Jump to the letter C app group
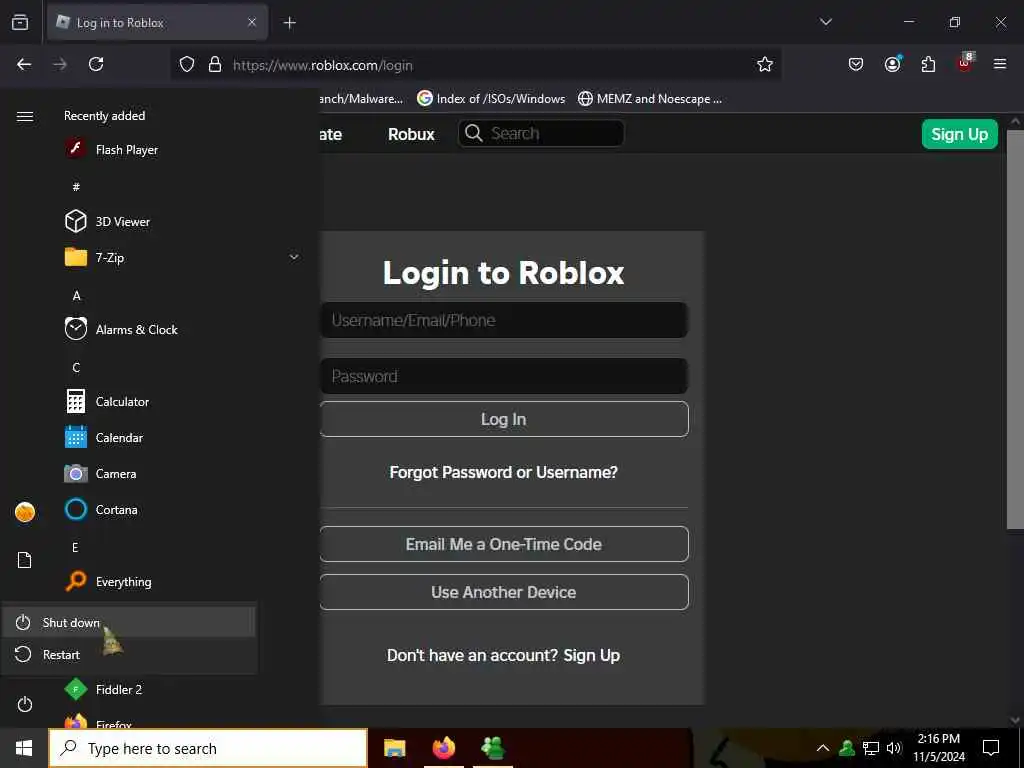The height and width of the screenshot is (768, 1024). 76,368
